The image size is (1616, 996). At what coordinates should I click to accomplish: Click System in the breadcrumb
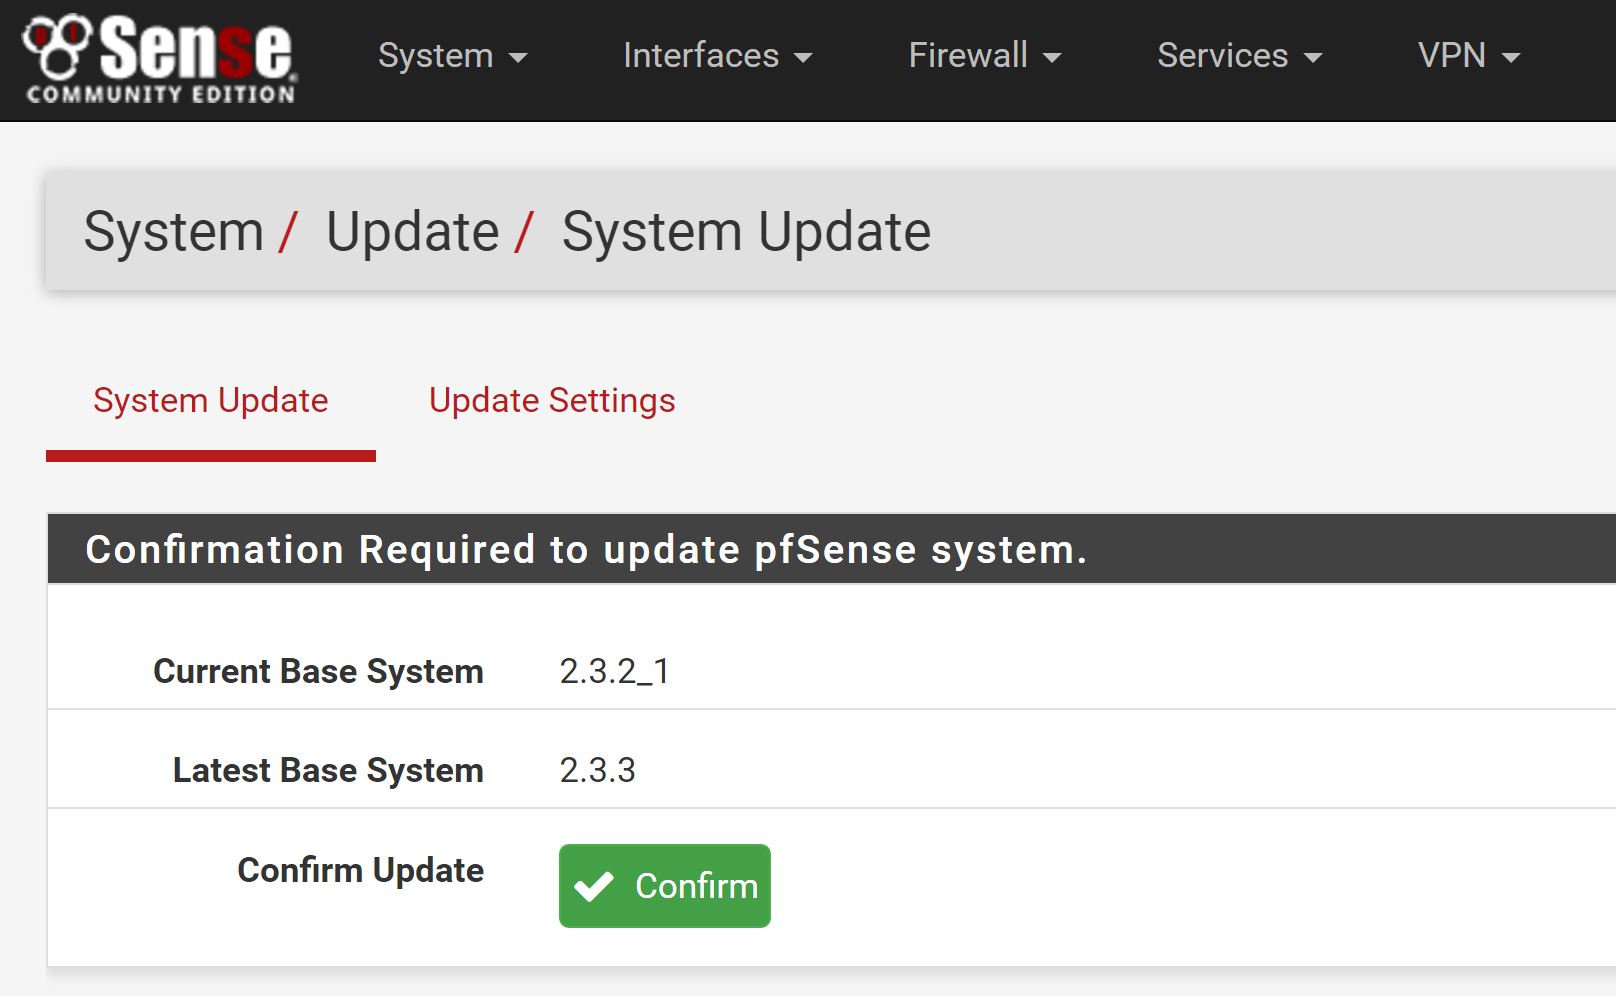[174, 232]
